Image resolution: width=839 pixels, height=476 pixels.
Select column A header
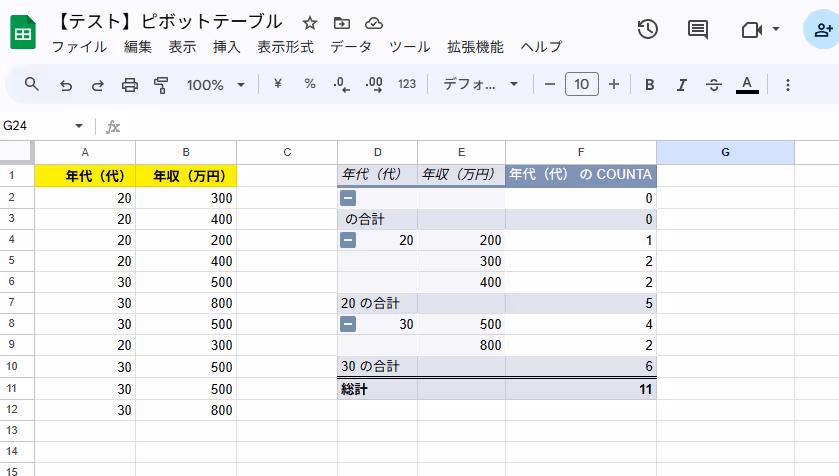[x=85, y=152]
